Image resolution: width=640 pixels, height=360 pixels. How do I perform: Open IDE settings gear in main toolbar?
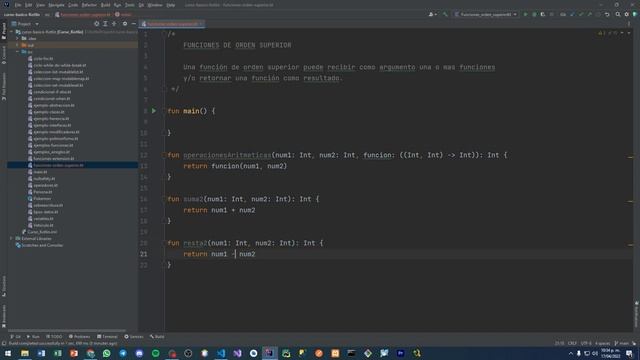click(x=627, y=14)
